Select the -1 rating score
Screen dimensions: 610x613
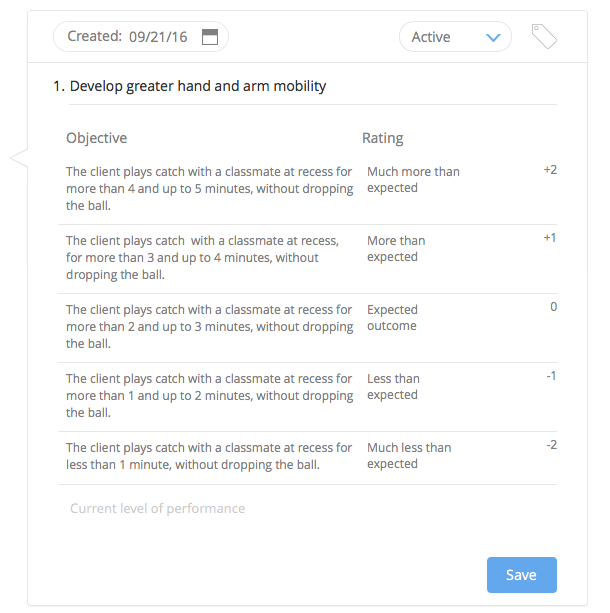coord(551,376)
